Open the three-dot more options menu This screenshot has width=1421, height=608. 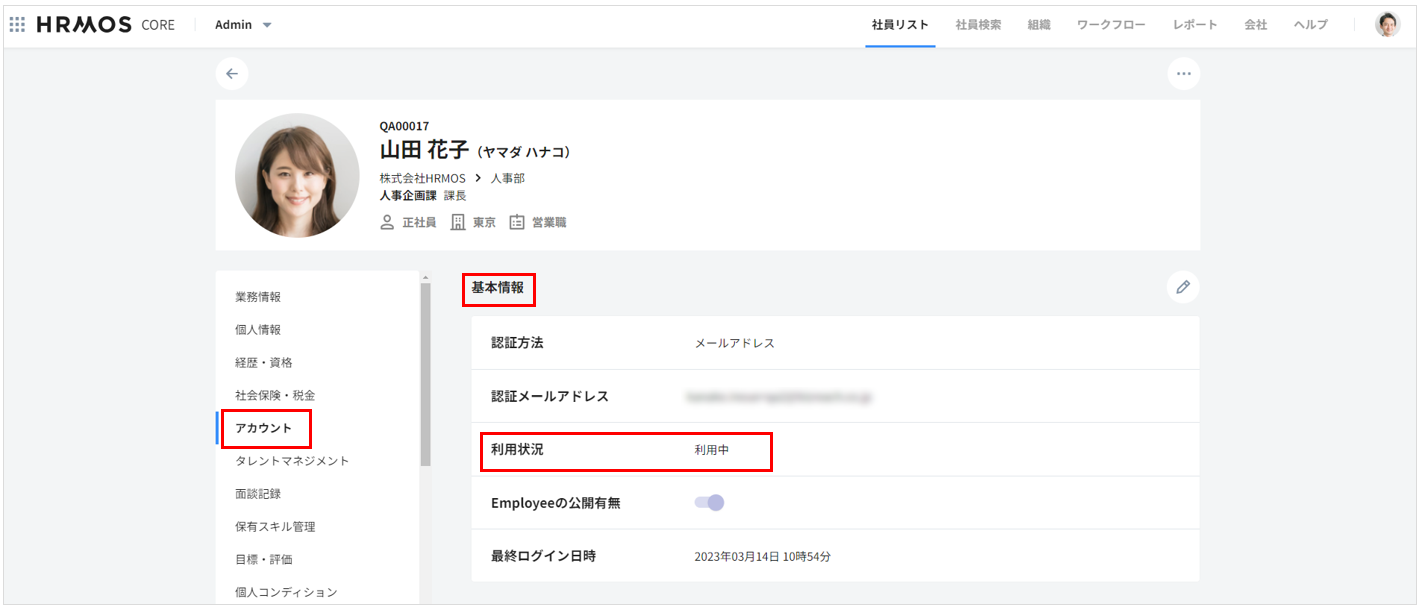(x=1183, y=74)
